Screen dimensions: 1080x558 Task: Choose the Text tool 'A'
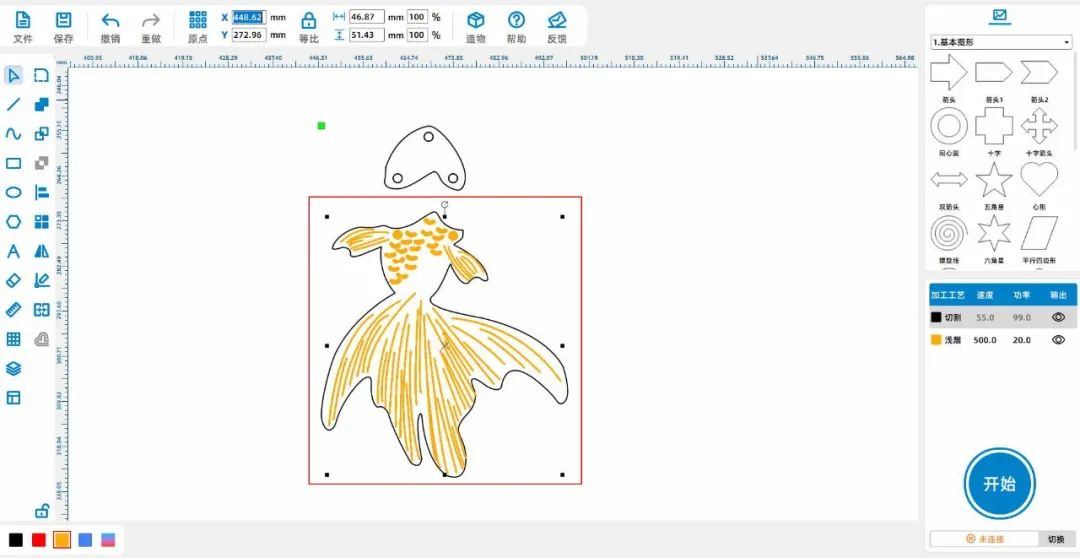[x=14, y=251]
